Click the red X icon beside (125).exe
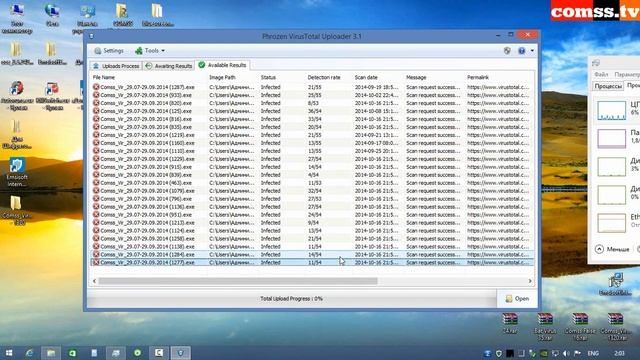Viewport: 640px width, 360px height. click(96, 111)
